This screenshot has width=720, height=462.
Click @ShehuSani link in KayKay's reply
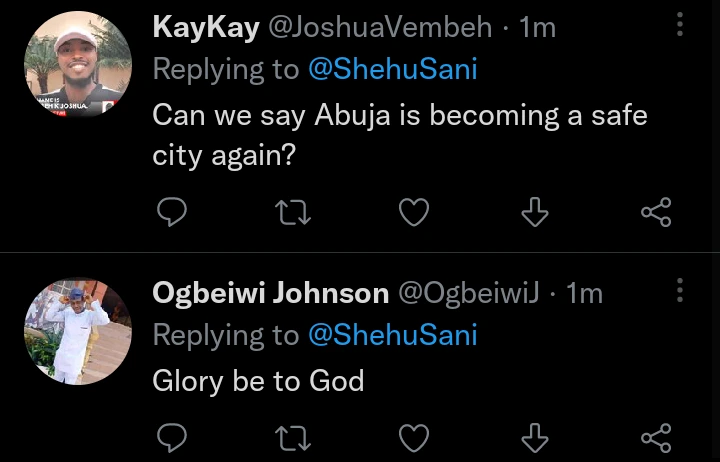pos(393,69)
